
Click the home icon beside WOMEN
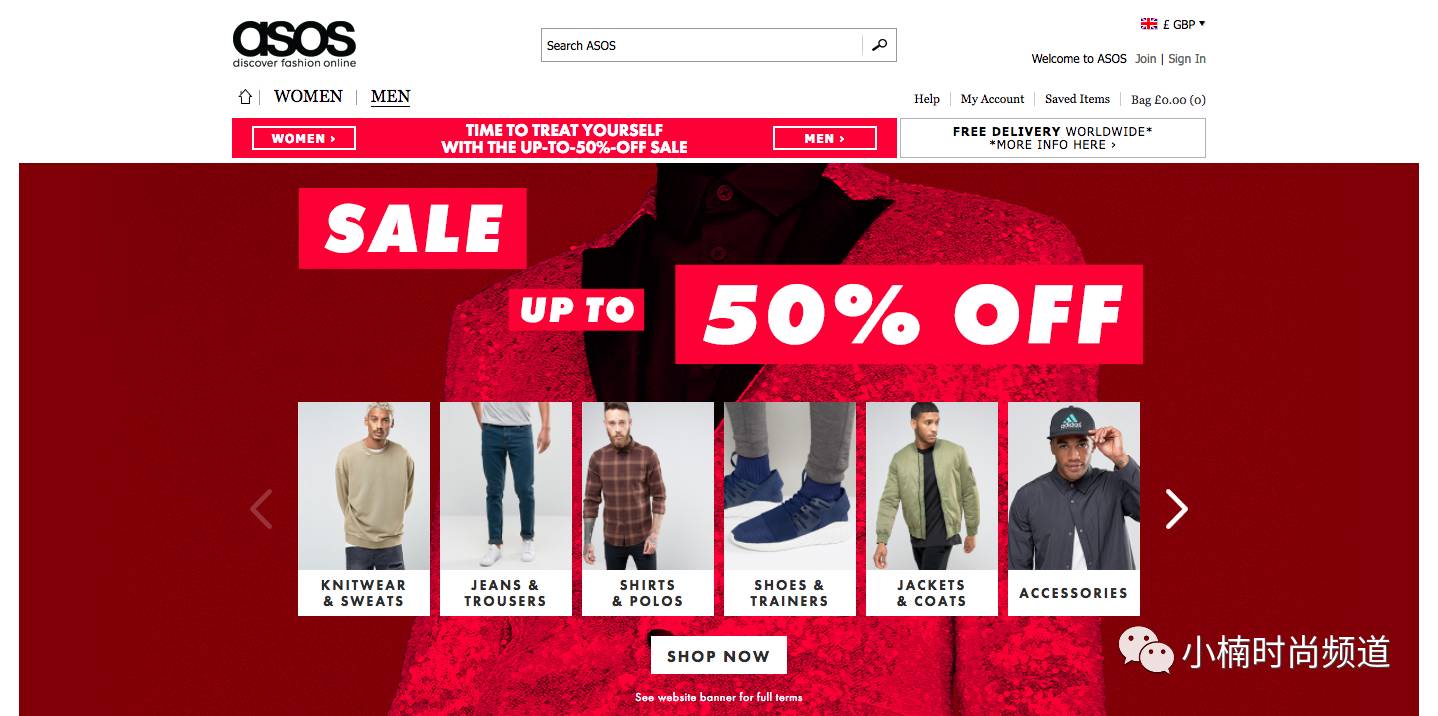click(245, 97)
